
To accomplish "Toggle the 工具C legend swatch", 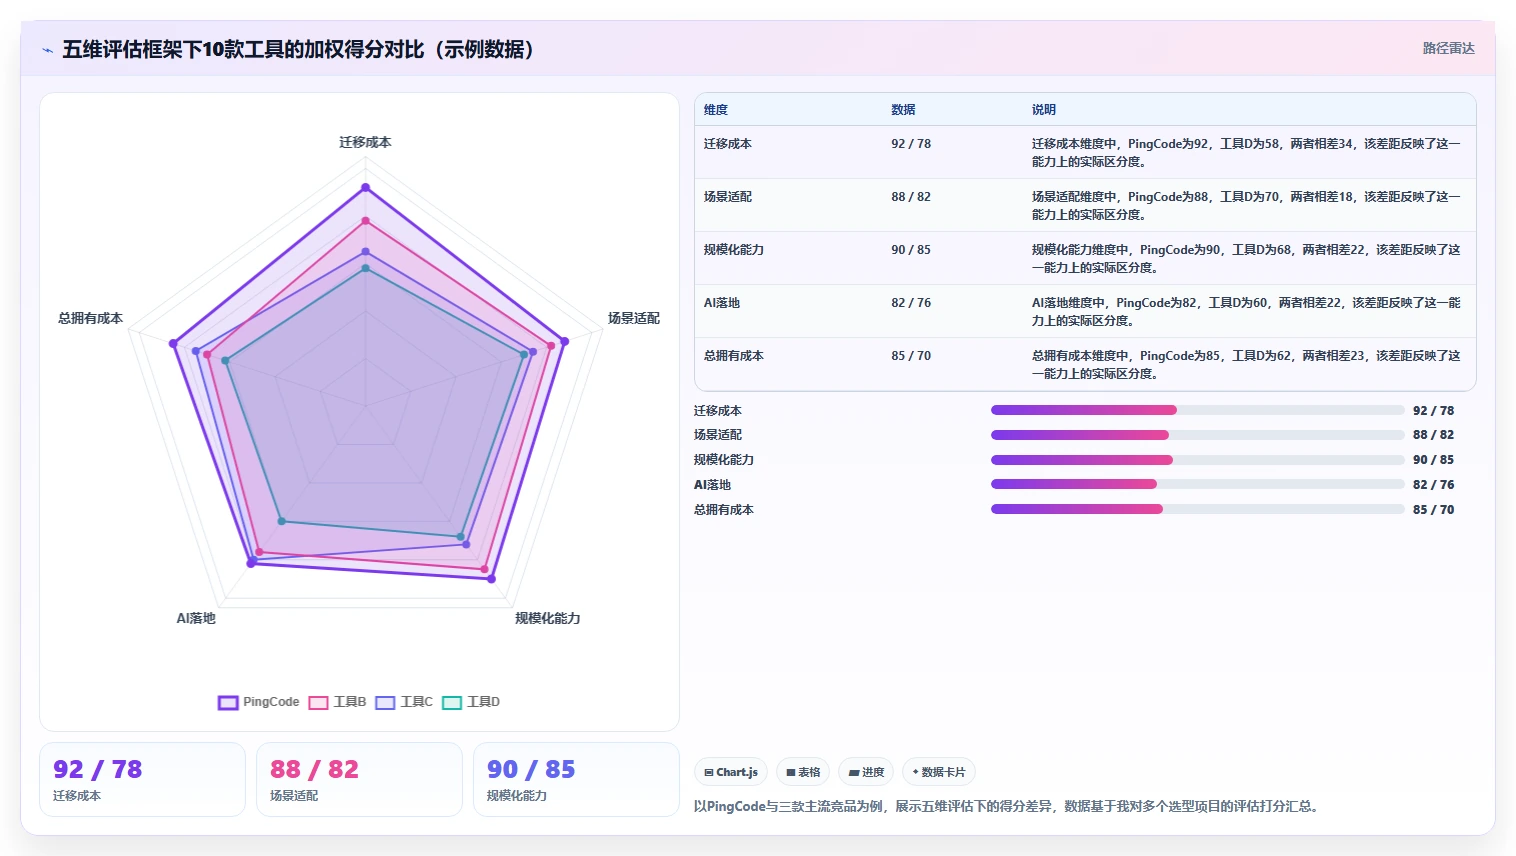I will (x=385, y=702).
